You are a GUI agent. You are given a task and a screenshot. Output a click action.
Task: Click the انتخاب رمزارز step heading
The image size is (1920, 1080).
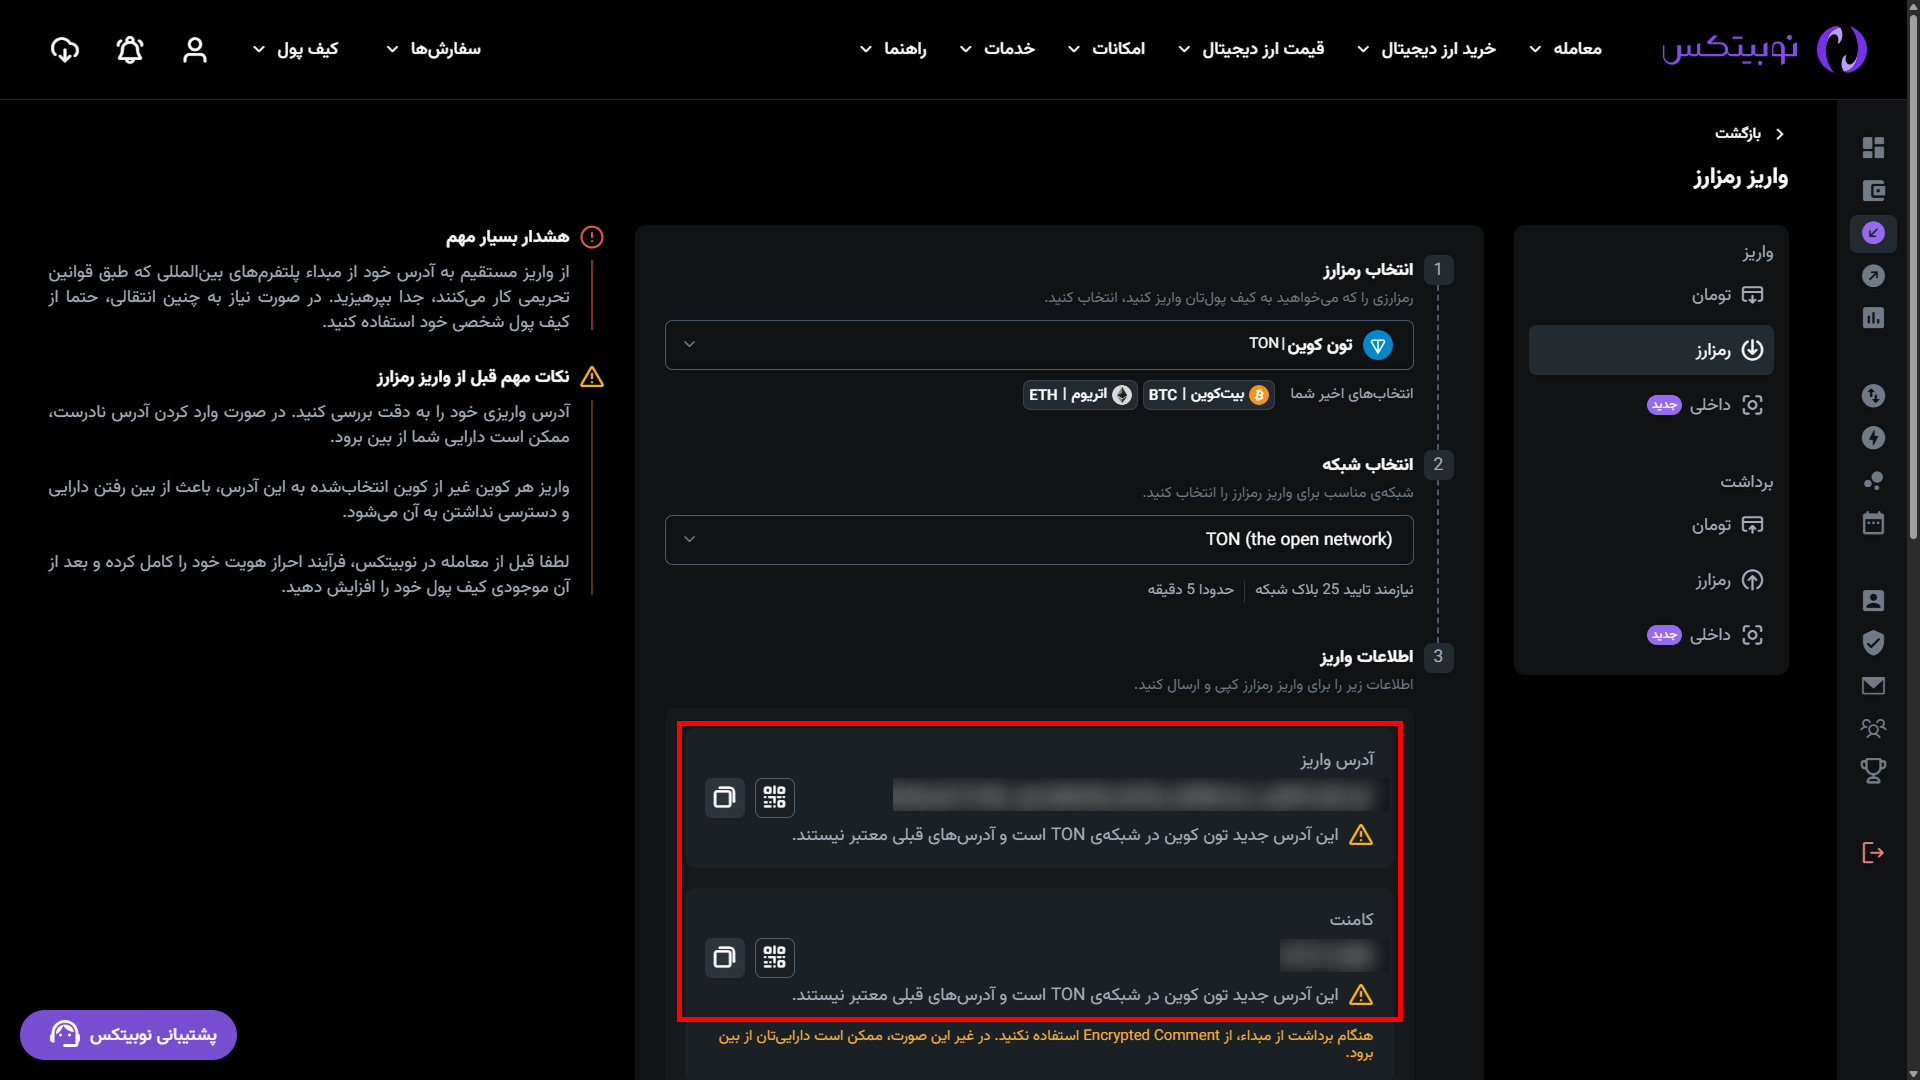click(x=1368, y=270)
